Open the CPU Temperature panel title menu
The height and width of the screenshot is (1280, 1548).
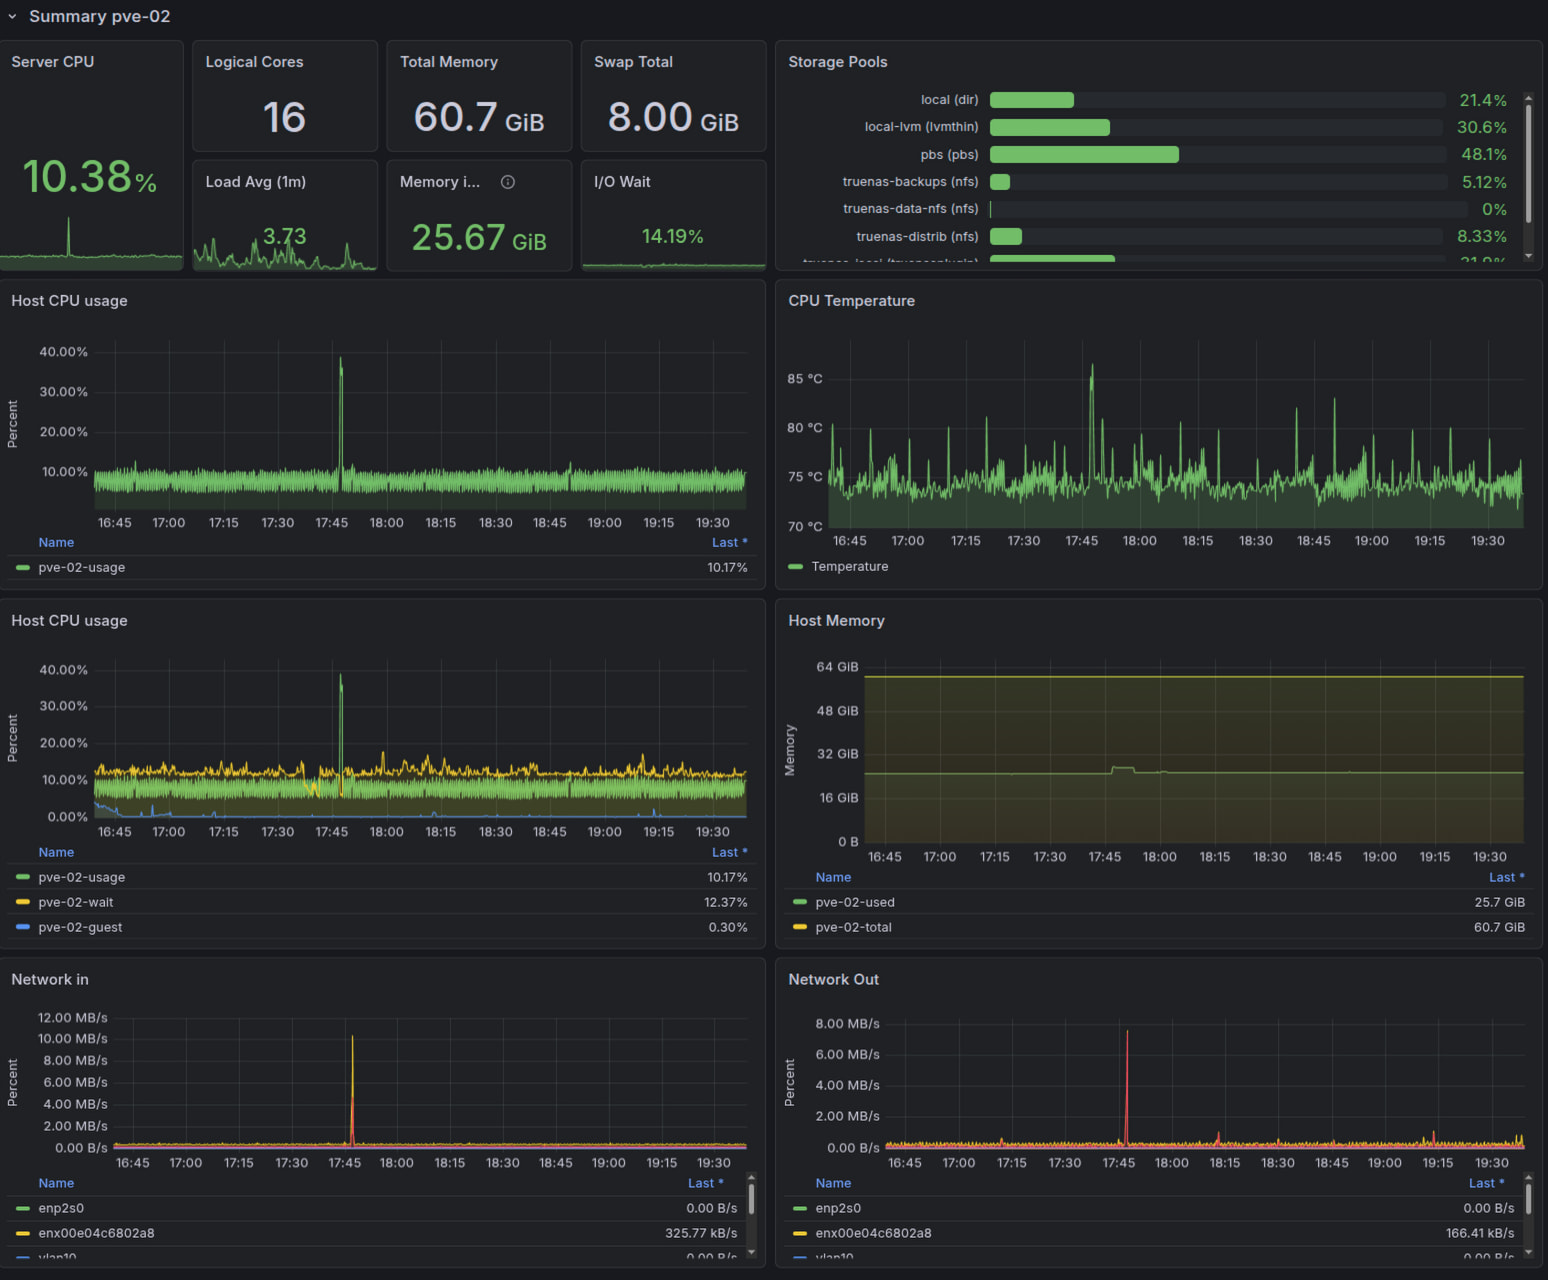pos(851,301)
